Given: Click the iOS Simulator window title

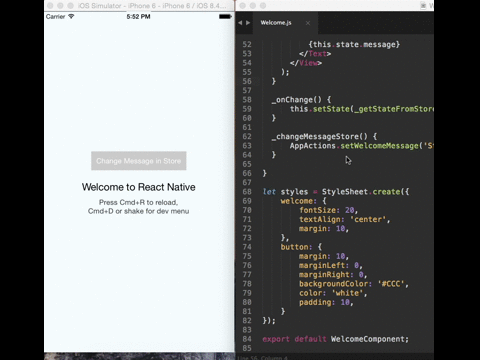Looking at the screenshot, I should (152, 6).
